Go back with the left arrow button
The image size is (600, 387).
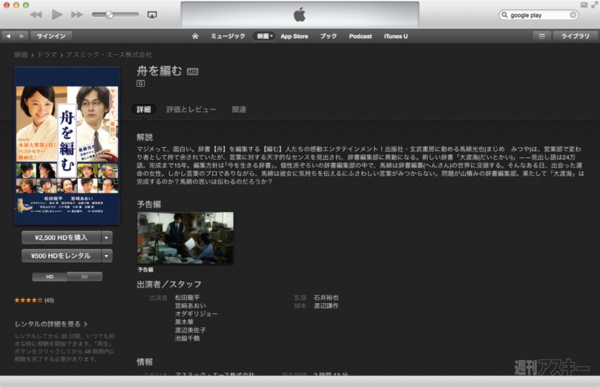[8, 36]
